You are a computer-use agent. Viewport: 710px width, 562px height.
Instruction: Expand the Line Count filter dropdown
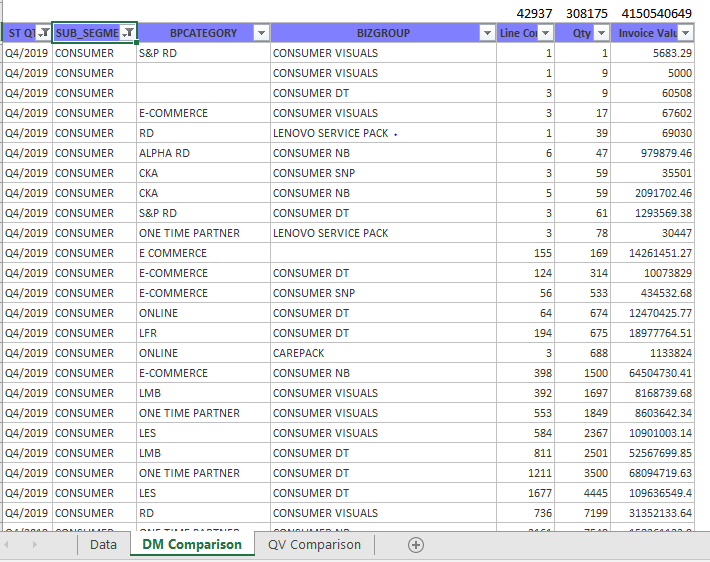tap(545, 33)
